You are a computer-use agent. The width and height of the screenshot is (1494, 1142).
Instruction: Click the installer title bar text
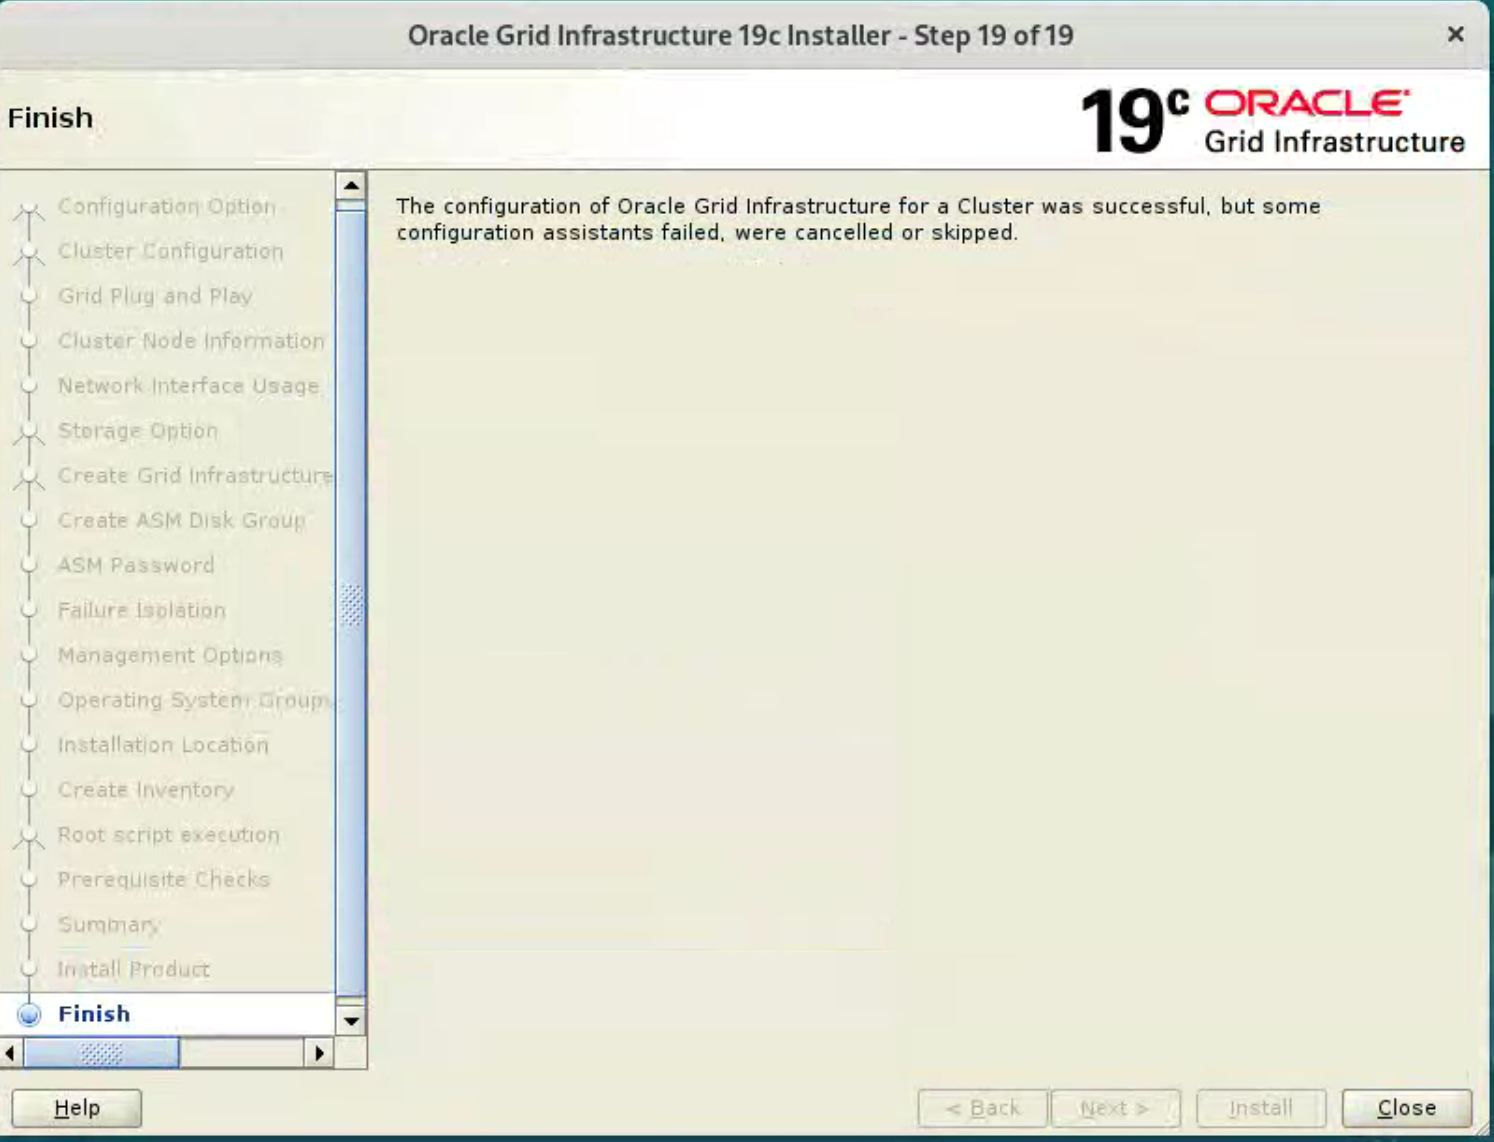tap(740, 36)
